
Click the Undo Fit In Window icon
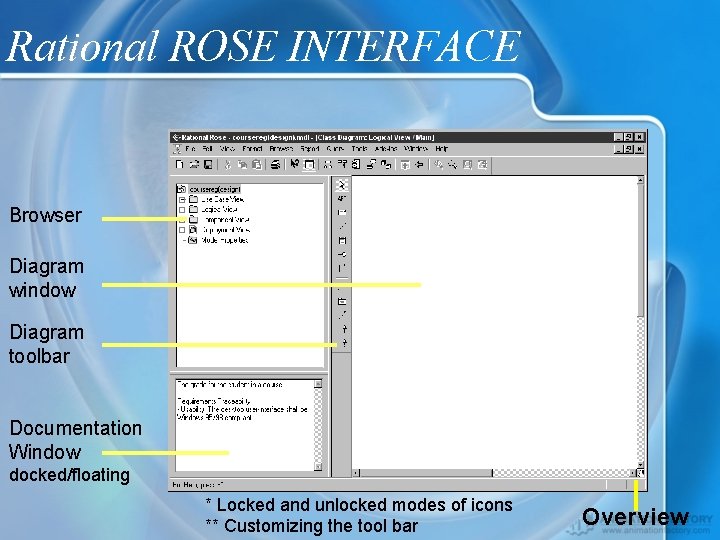(482, 164)
